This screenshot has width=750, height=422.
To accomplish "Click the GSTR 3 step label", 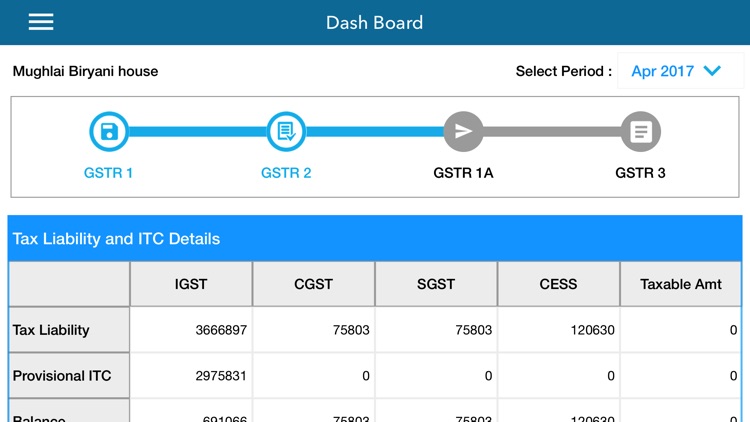I will tap(640, 173).
